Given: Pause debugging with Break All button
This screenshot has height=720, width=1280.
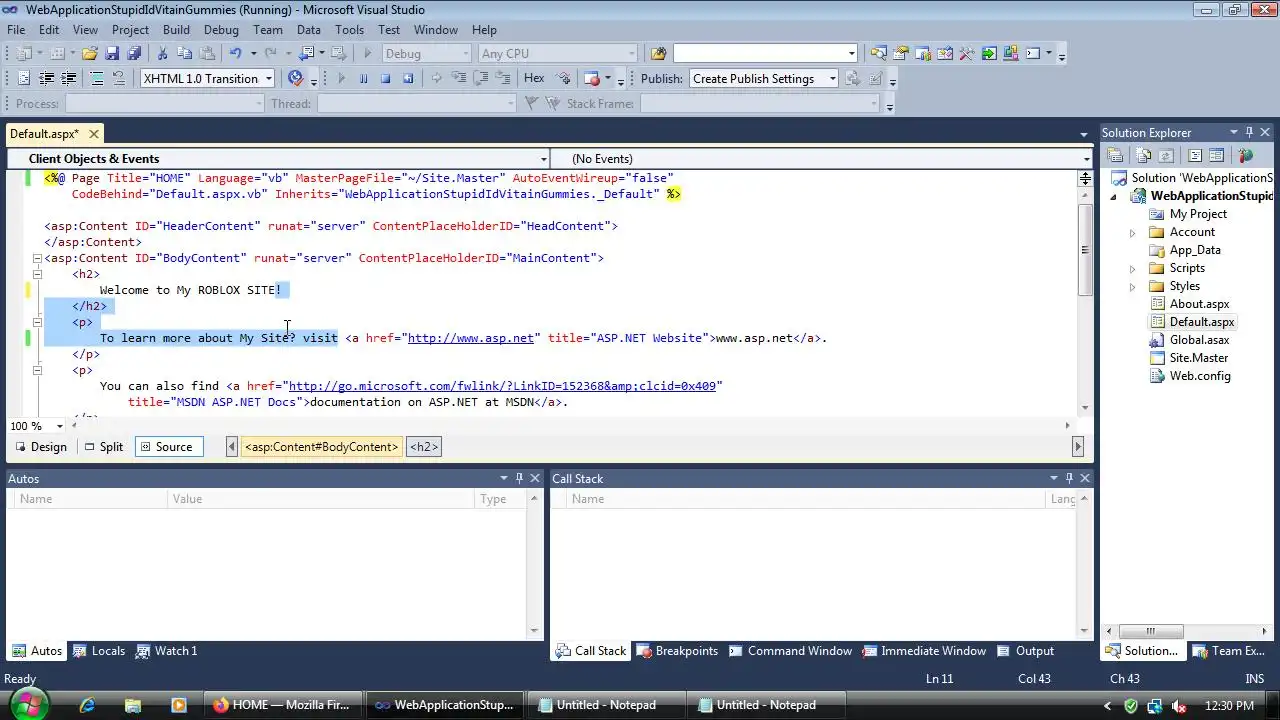Looking at the screenshot, I should click(x=364, y=79).
